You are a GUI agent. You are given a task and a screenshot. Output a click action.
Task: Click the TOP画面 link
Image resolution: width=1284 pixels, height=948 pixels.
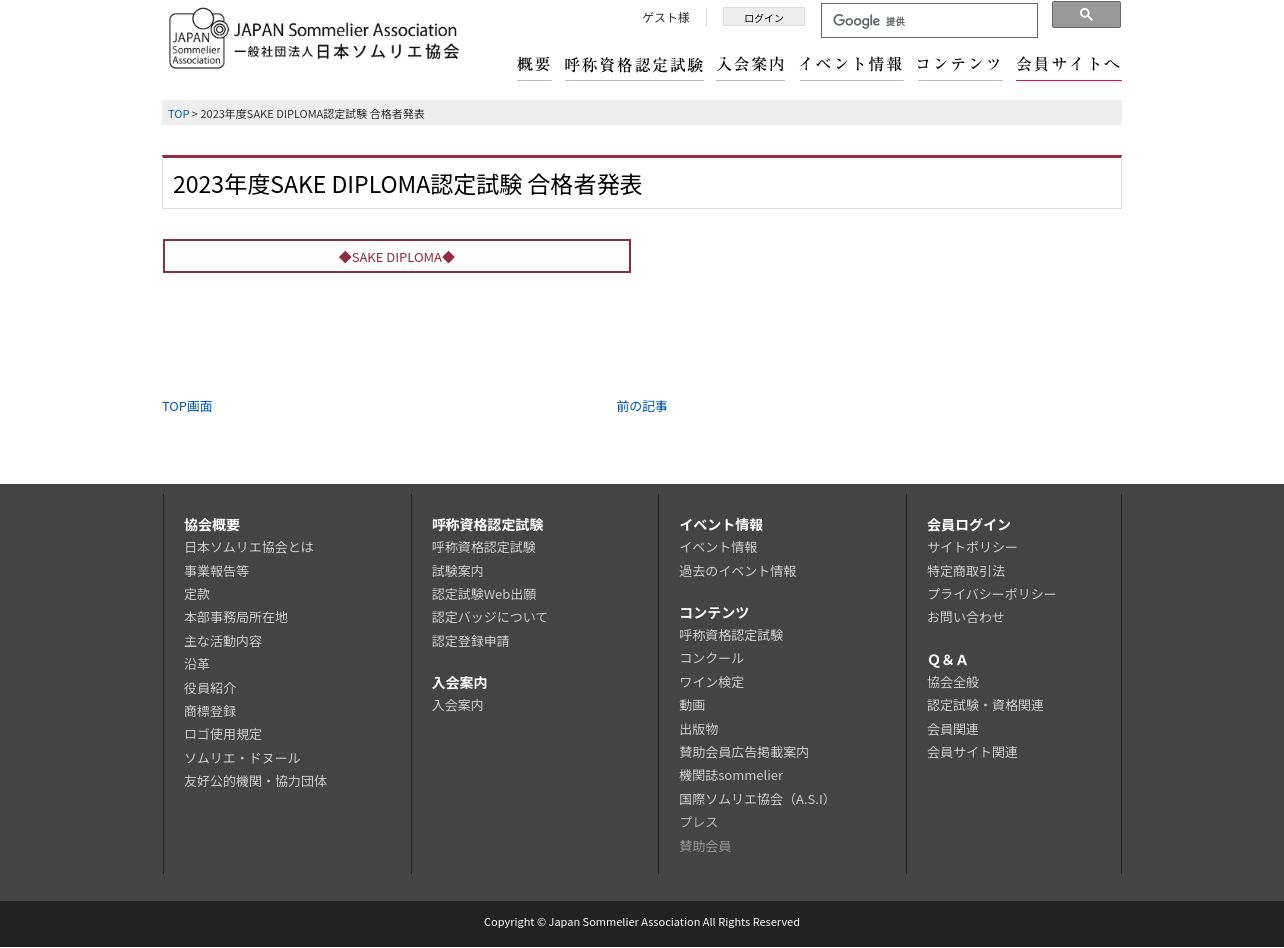pyautogui.click(x=187, y=406)
